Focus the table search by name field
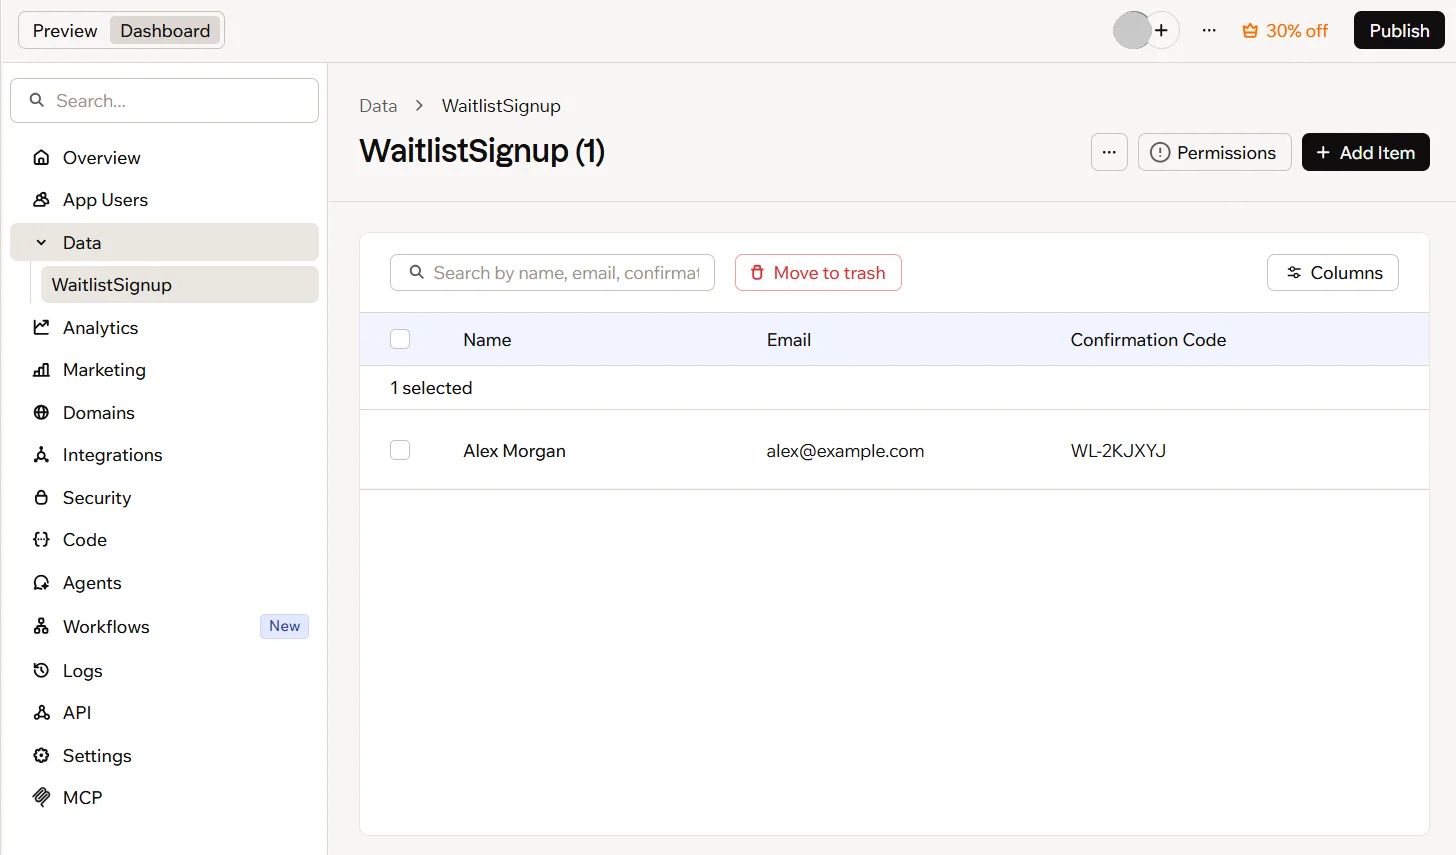Viewport: 1456px width, 855px height. click(552, 273)
